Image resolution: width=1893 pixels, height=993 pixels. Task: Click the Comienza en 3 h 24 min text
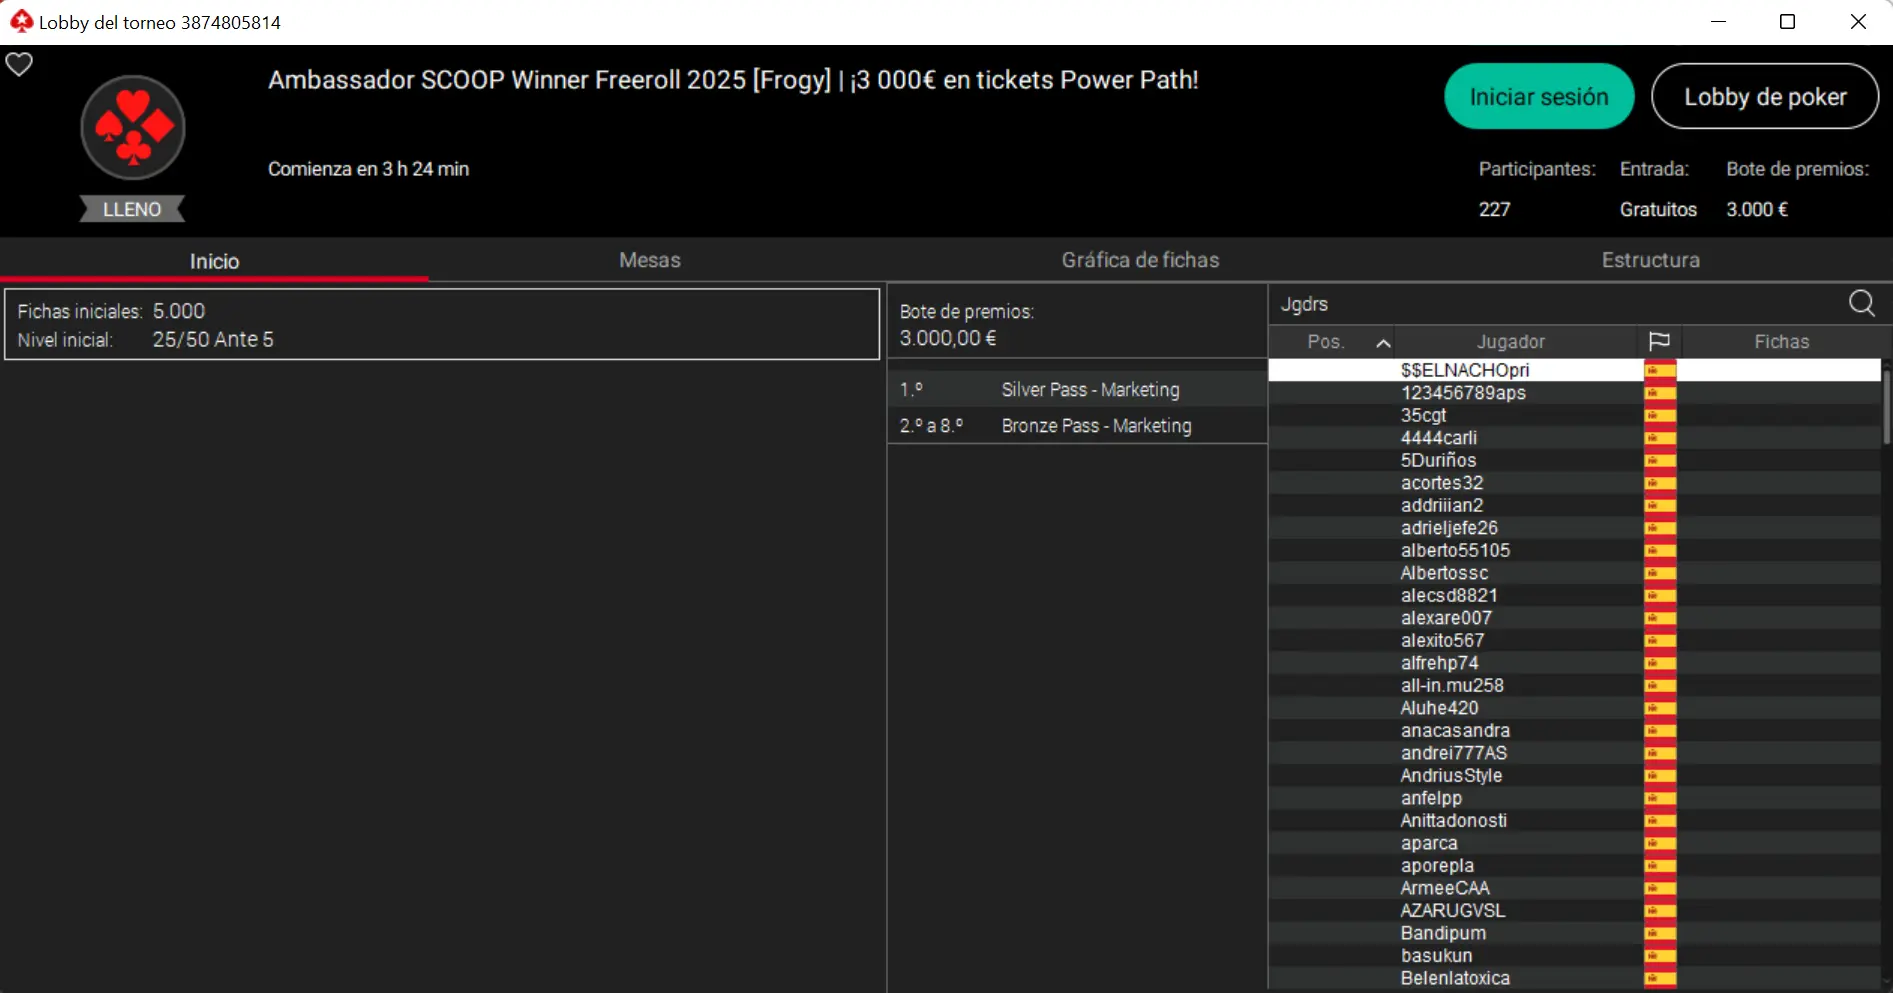pyautogui.click(x=368, y=169)
